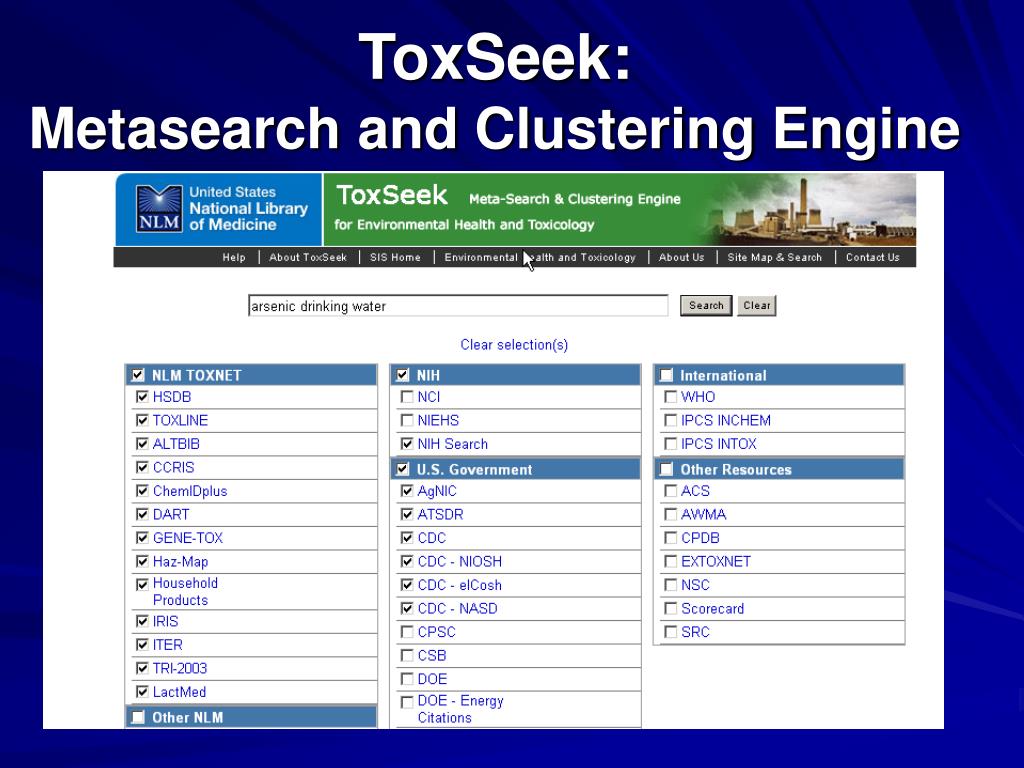The width and height of the screenshot is (1024, 768).
Task: Check the CSB checkbox
Action: click(x=407, y=655)
